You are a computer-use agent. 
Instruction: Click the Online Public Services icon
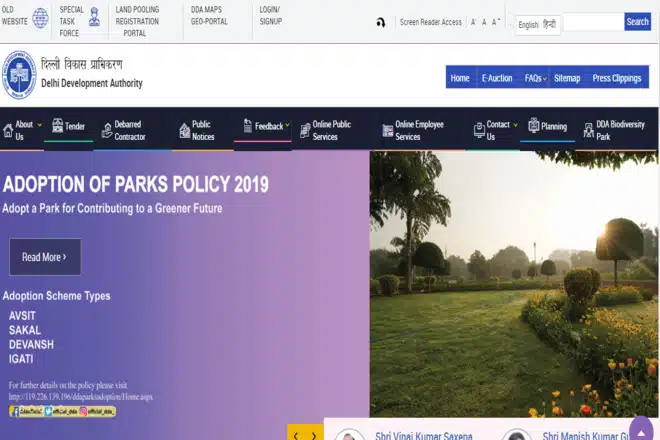305,131
